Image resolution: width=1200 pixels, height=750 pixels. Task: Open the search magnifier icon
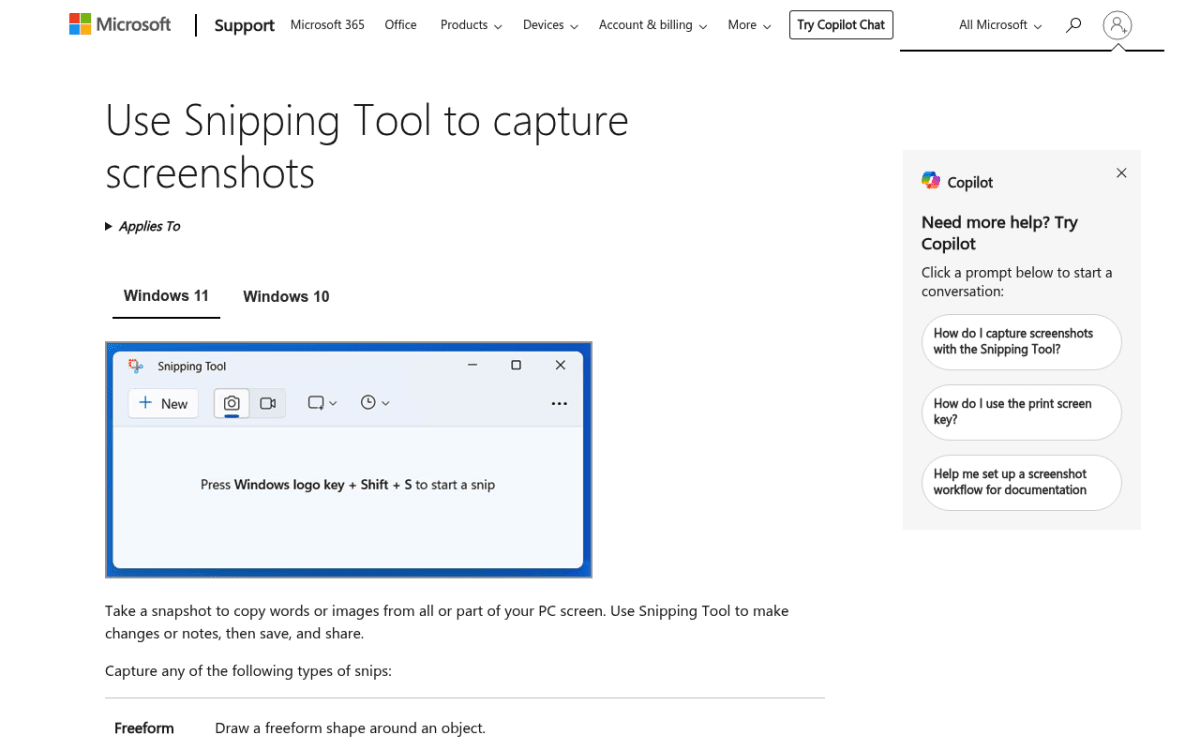1073,25
